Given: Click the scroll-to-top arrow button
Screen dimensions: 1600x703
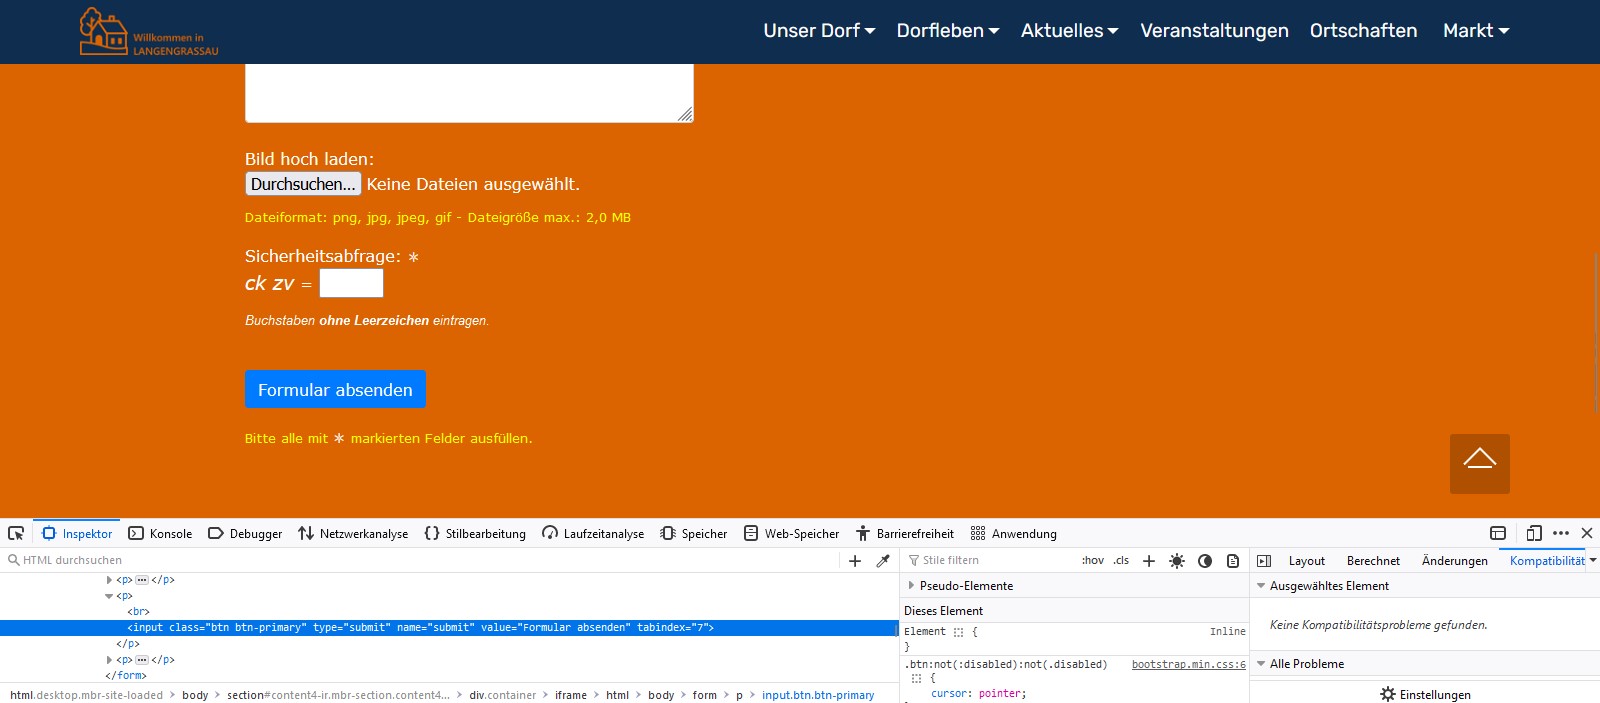Looking at the screenshot, I should point(1479,463).
